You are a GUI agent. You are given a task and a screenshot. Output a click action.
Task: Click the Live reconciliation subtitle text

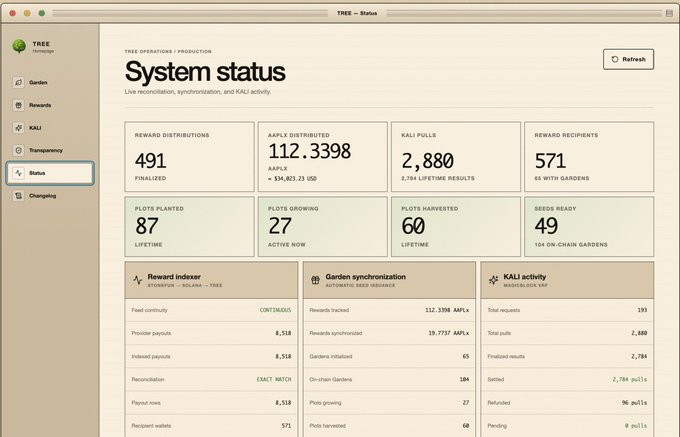[x=198, y=92]
